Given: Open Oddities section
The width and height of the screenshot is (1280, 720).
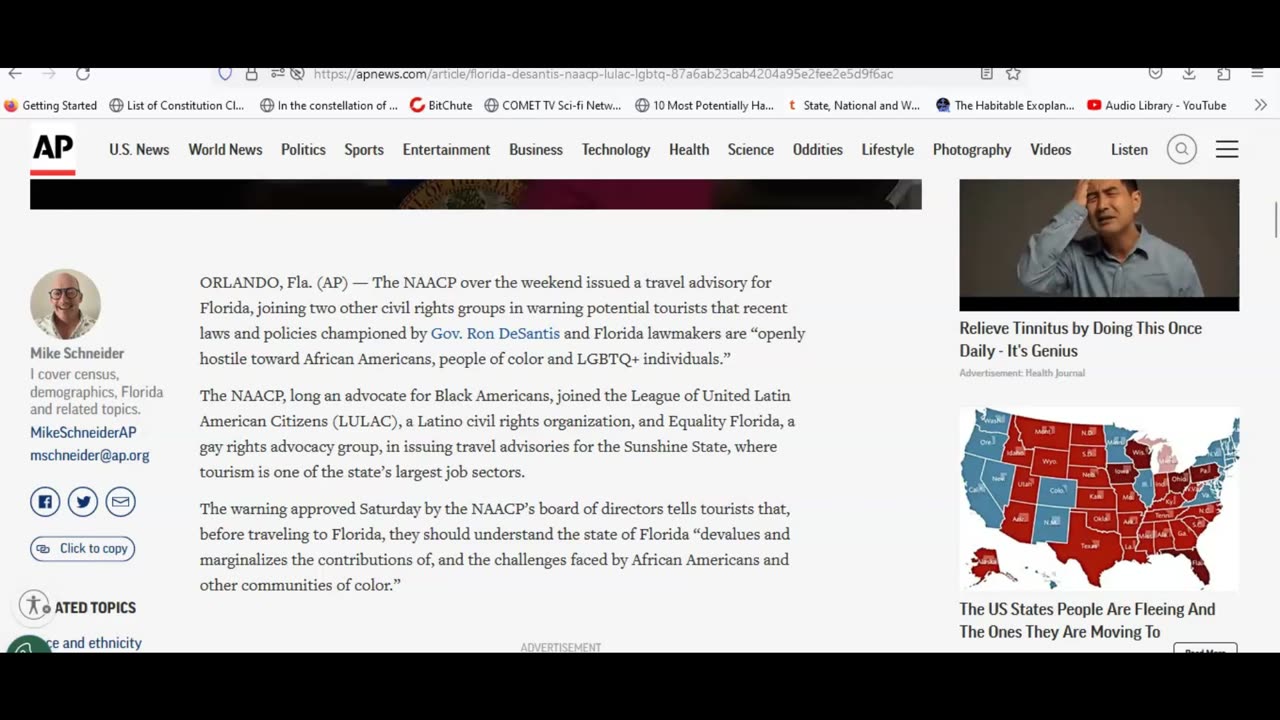Looking at the screenshot, I should (818, 150).
